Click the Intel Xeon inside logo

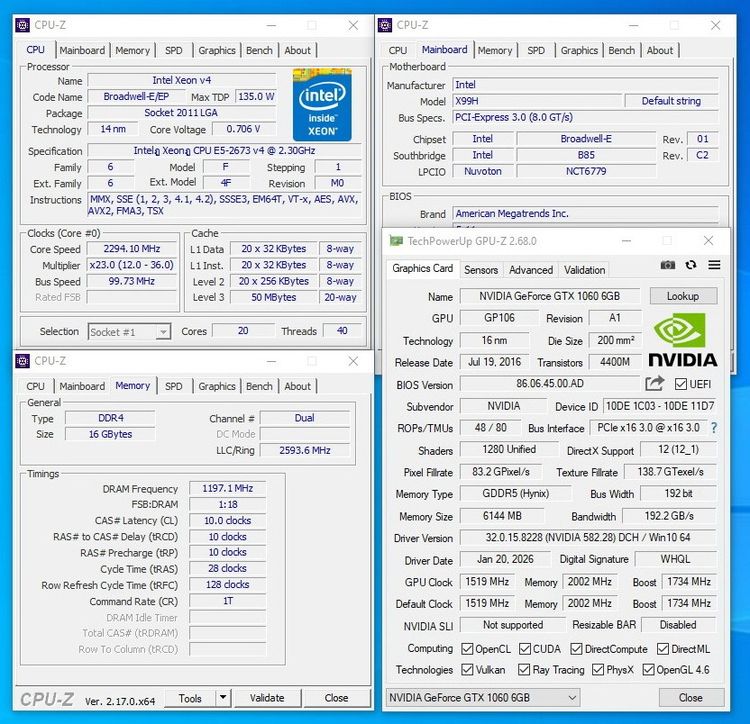322,105
